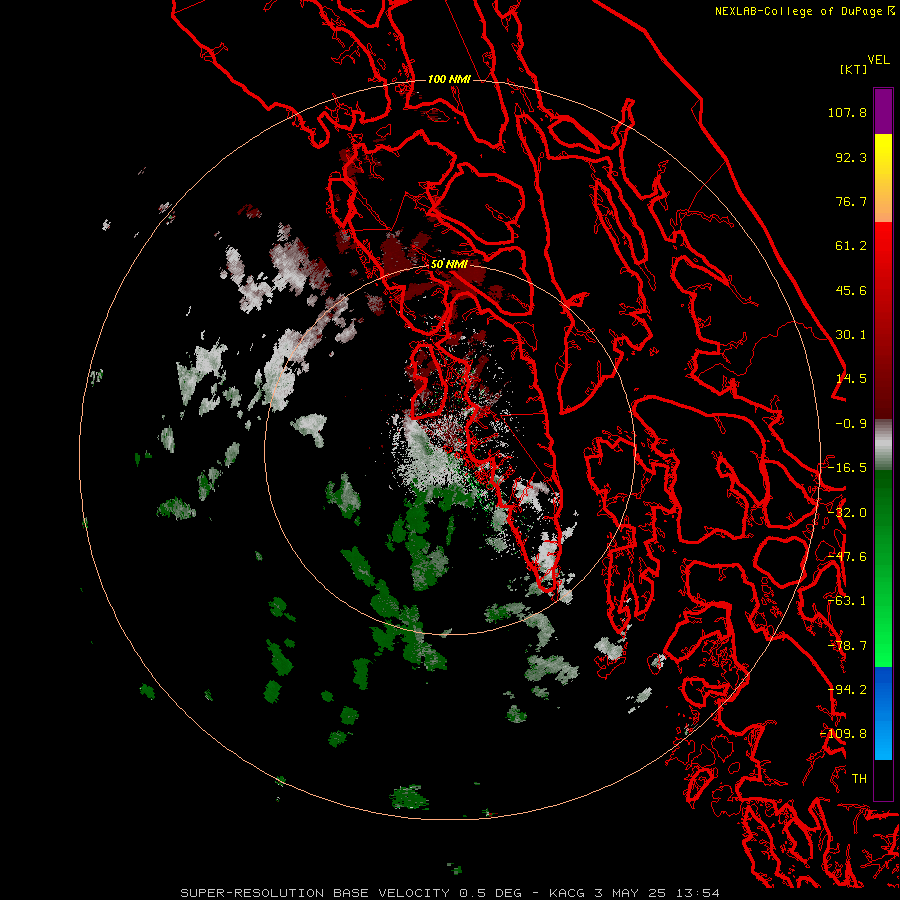Screen dimensions: 900x900
Task: Click the 107.8 velocity scale value
Action: click(847, 112)
